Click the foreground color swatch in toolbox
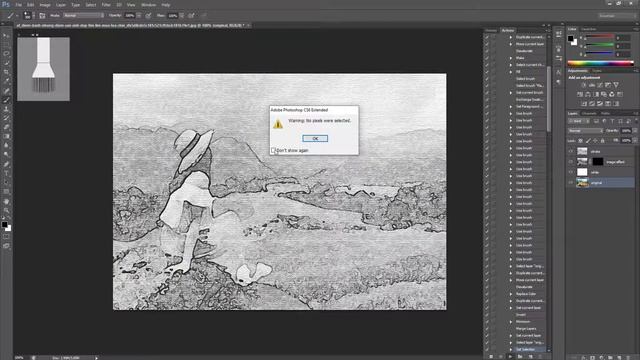 (x=4, y=224)
